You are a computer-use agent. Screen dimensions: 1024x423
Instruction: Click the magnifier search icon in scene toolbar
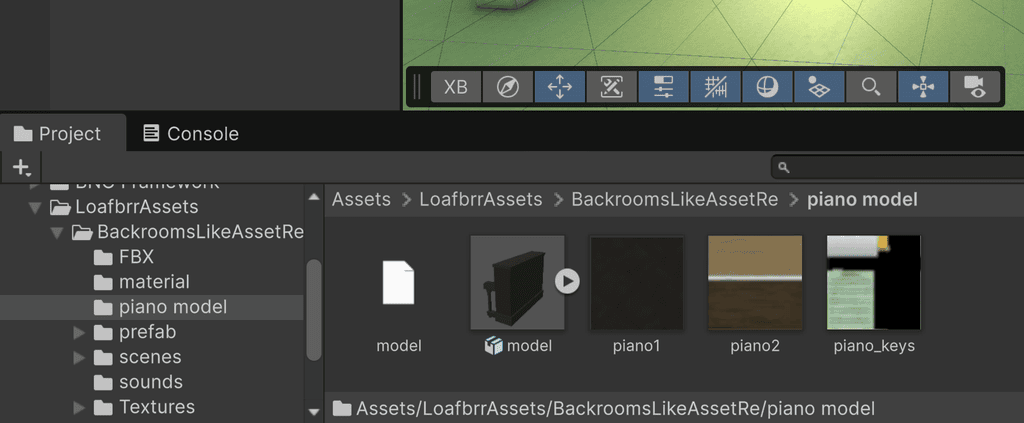tap(871, 87)
